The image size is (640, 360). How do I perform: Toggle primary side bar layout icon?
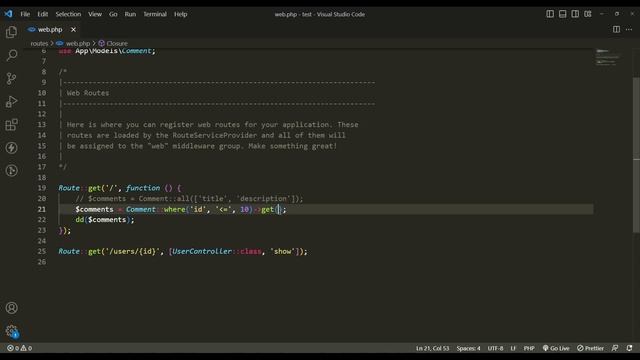(x=550, y=14)
